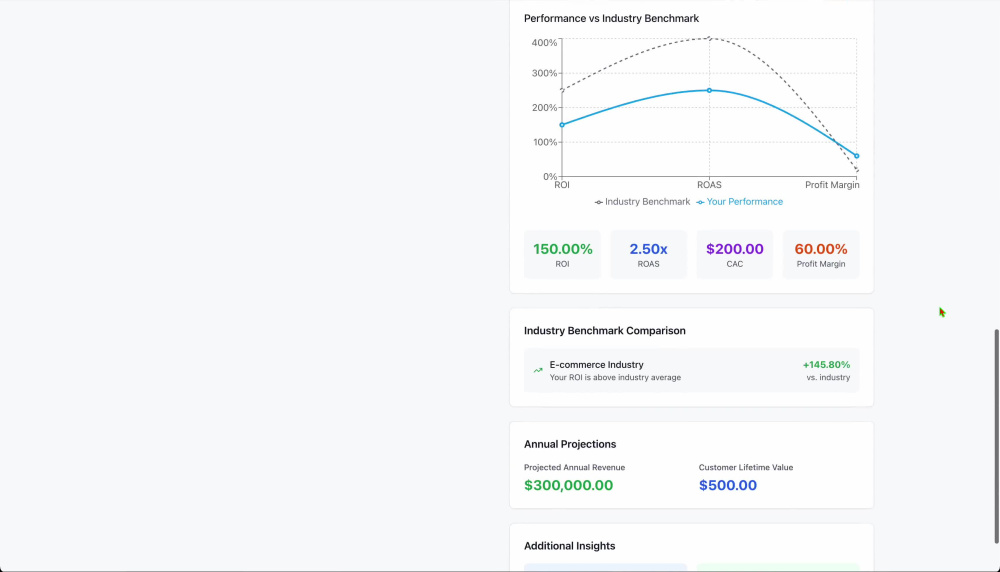
Task: Click the 0% y-axis label
Action: [550, 177]
